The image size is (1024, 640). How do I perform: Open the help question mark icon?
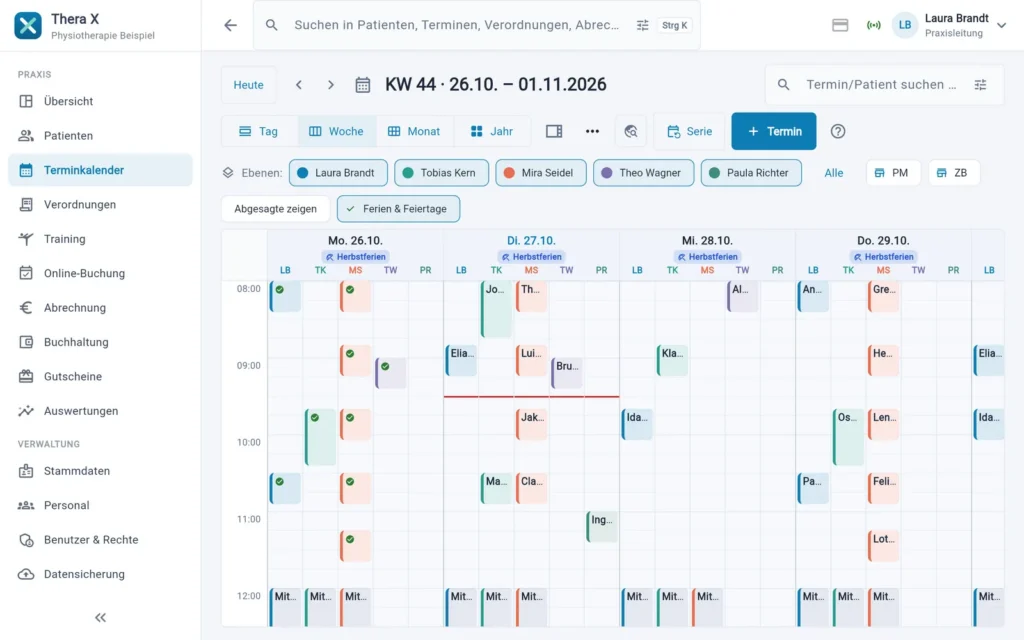[x=838, y=131]
